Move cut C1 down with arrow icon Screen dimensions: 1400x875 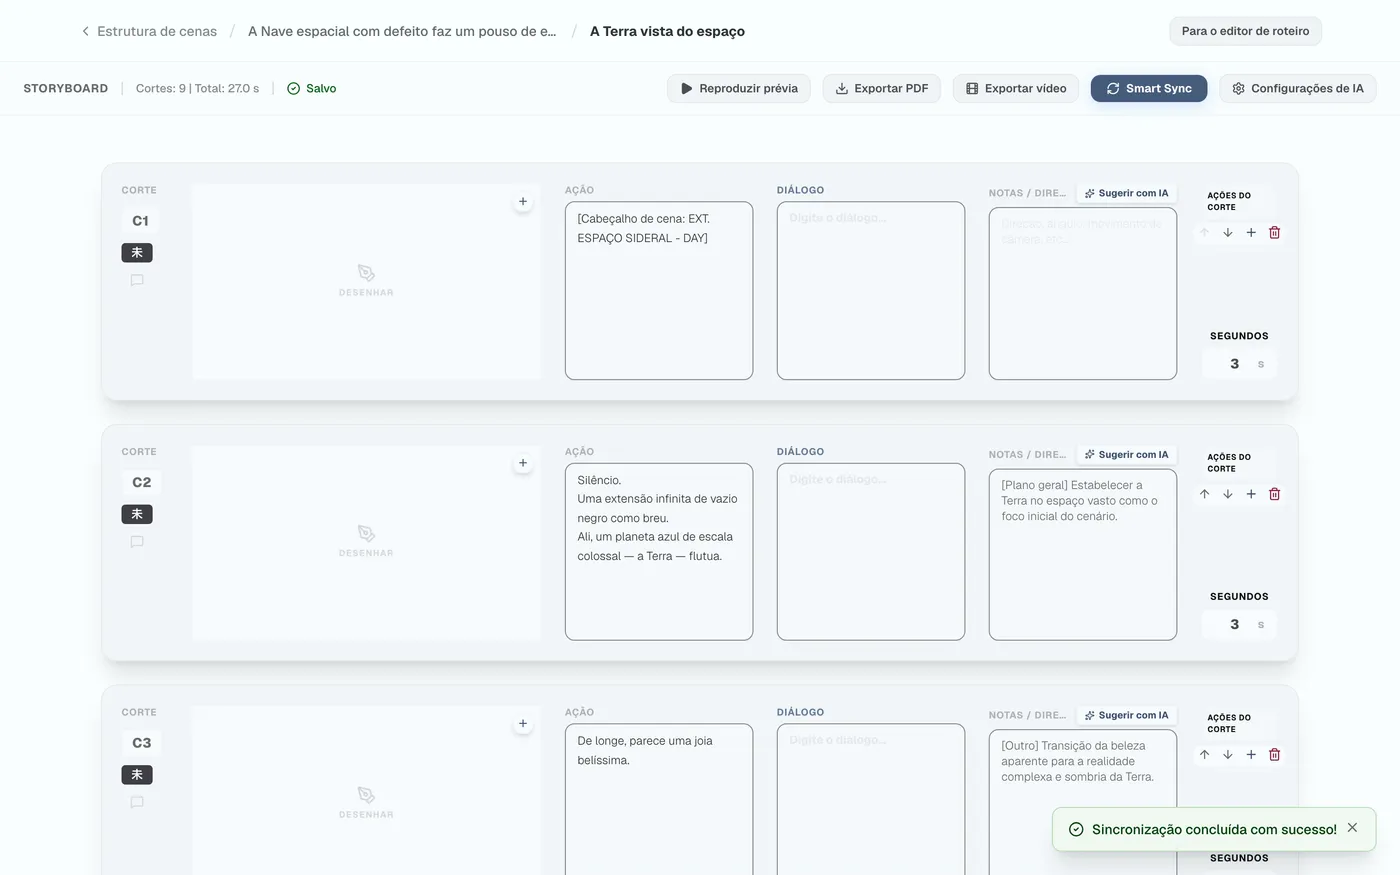(x=1228, y=233)
